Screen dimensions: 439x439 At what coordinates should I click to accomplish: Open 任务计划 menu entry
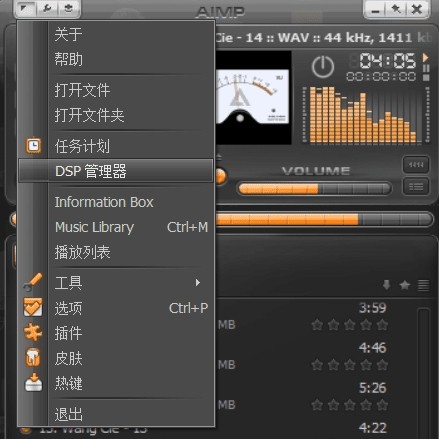click(115, 146)
